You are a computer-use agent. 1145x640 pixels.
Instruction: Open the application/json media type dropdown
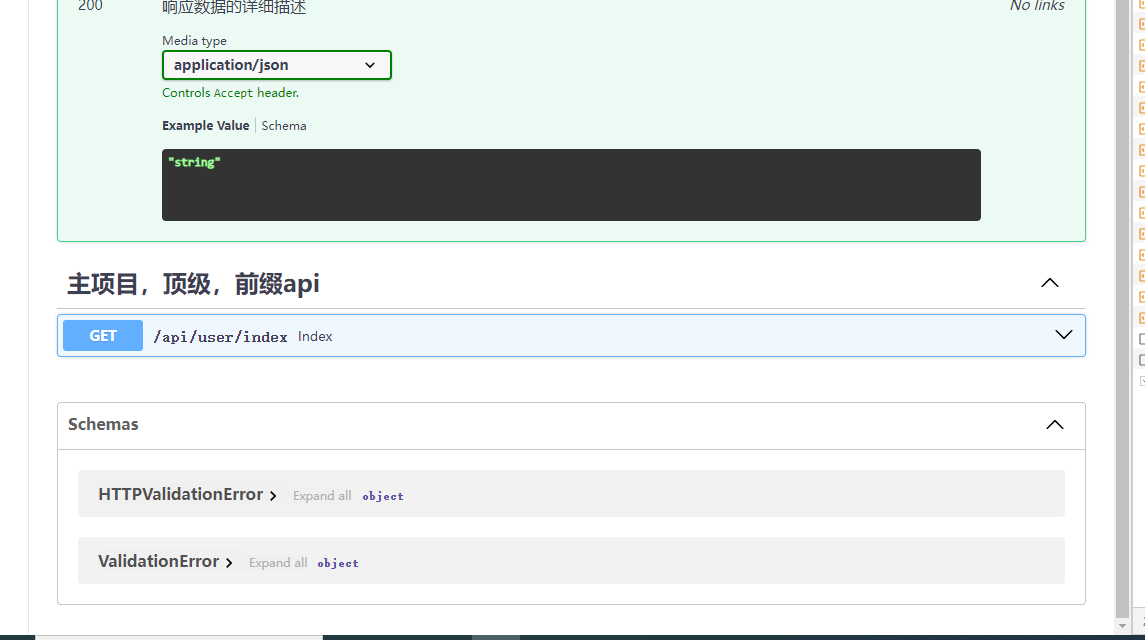pos(277,65)
